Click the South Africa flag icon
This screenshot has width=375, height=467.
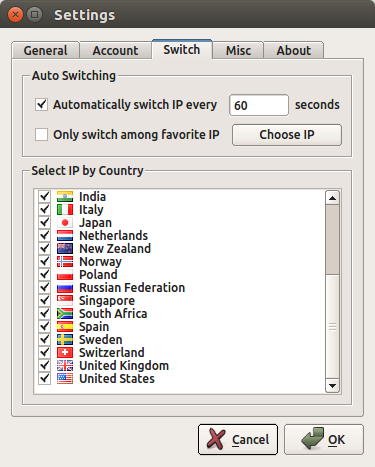[65, 314]
